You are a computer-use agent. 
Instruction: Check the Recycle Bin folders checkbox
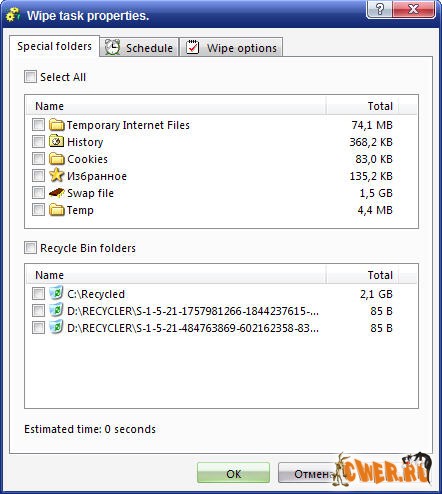click(x=30, y=248)
